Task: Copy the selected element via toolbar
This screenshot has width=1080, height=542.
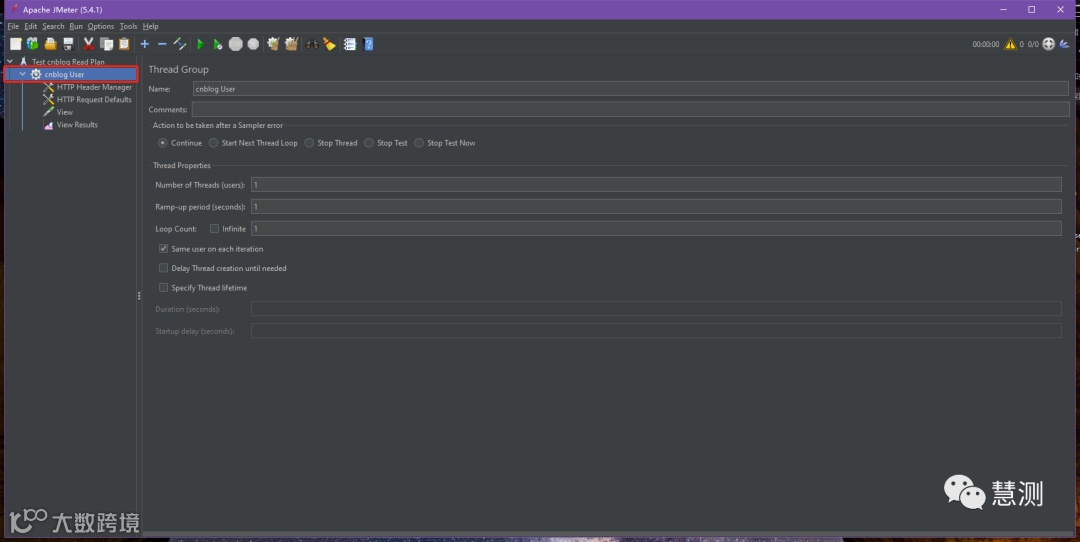Action: (x=107, y=44)
